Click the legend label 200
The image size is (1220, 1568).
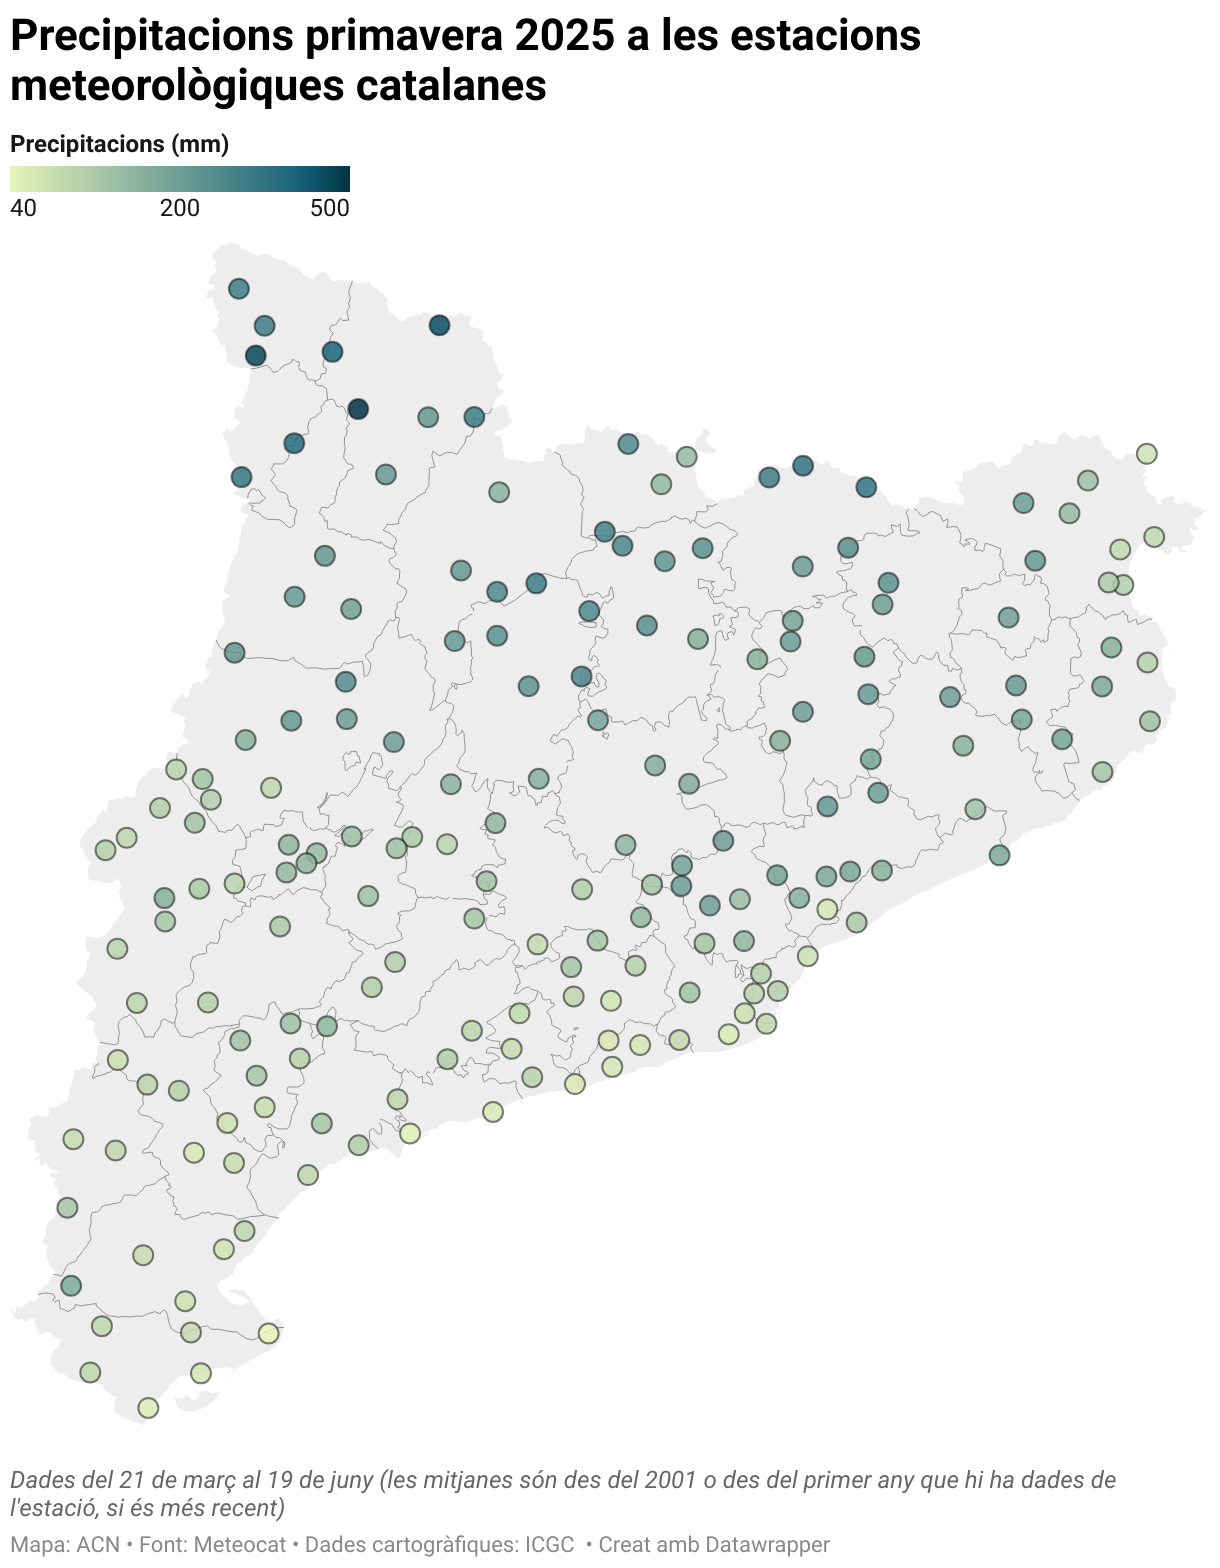(x=180, y=208)
